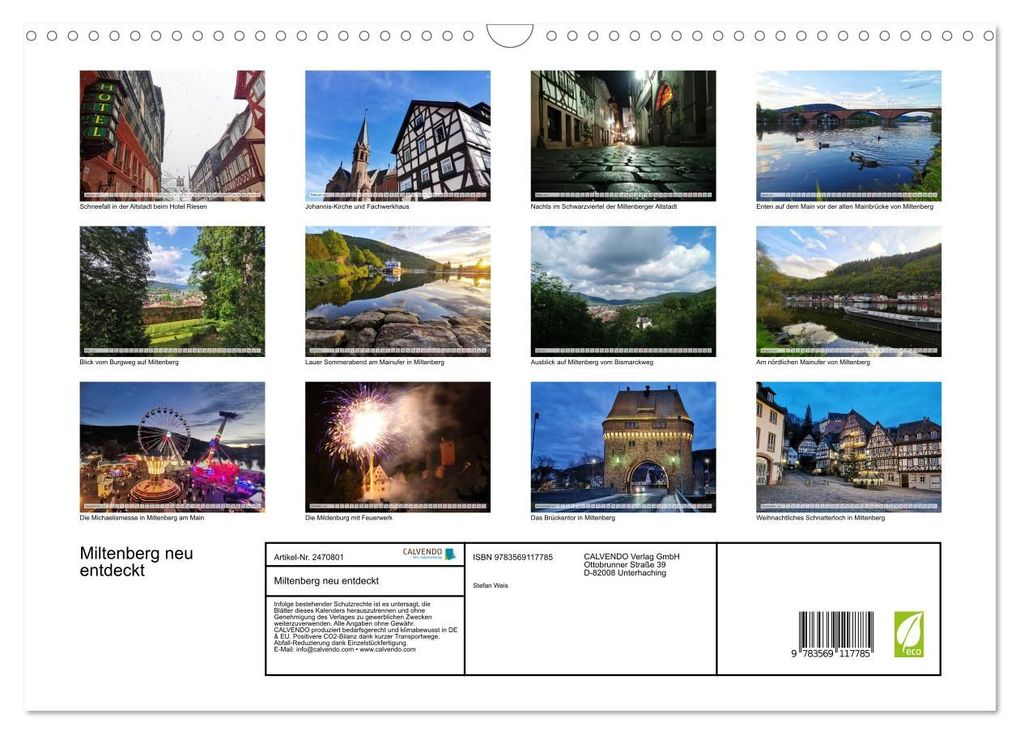This screenshot has width=1020, height=735.
Task: Click caption 'Ausblick auf Miltenberg vom Bismarckweg'
Action: coord(592,362)
